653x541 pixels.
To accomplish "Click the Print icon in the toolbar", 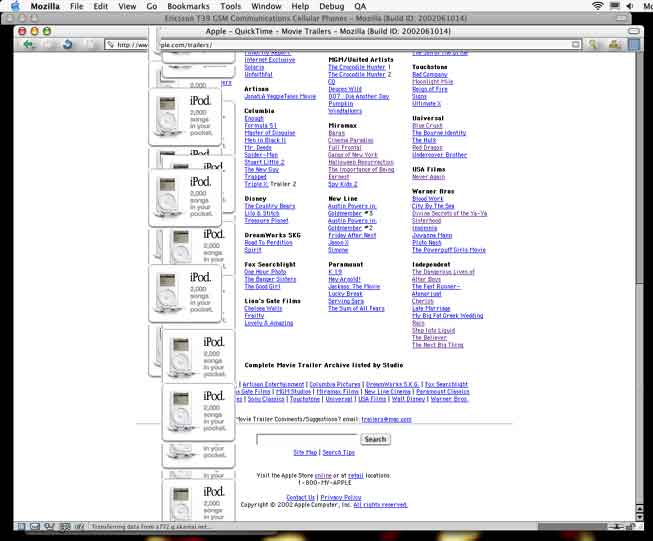I will 614,44.
